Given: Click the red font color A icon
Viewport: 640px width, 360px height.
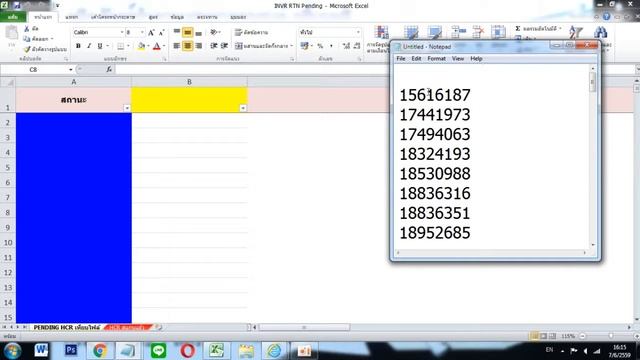Looking at the screenshot, I should [x=157, y=46].
